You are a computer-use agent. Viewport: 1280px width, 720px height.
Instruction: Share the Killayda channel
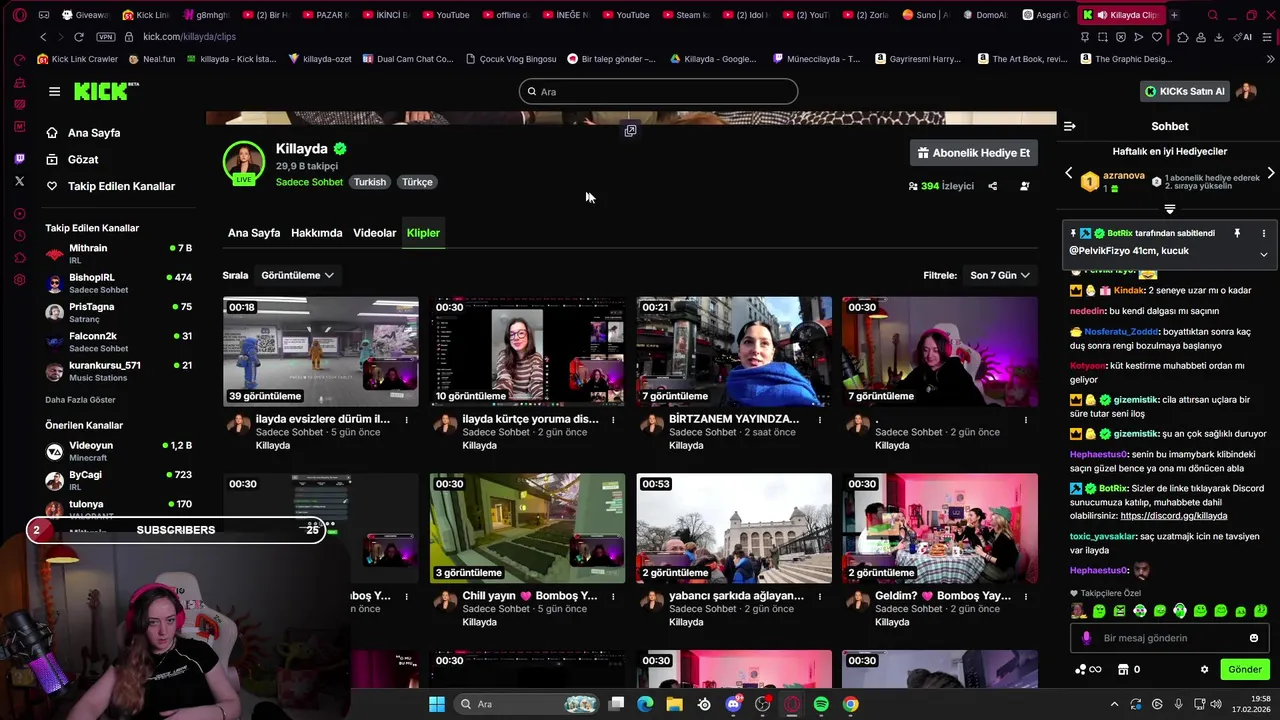[992, 186]
